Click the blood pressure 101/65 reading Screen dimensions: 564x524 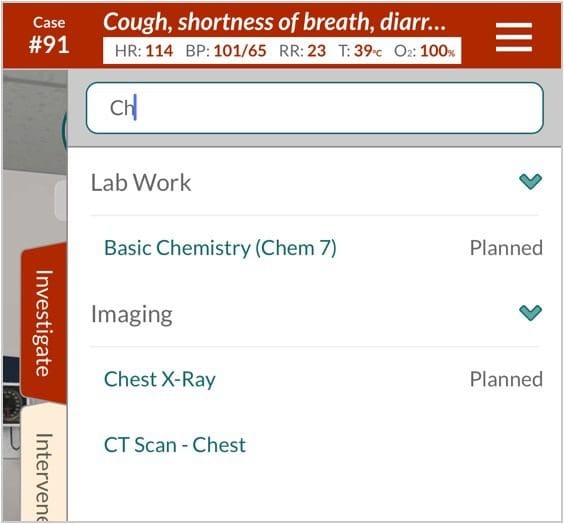226,51
